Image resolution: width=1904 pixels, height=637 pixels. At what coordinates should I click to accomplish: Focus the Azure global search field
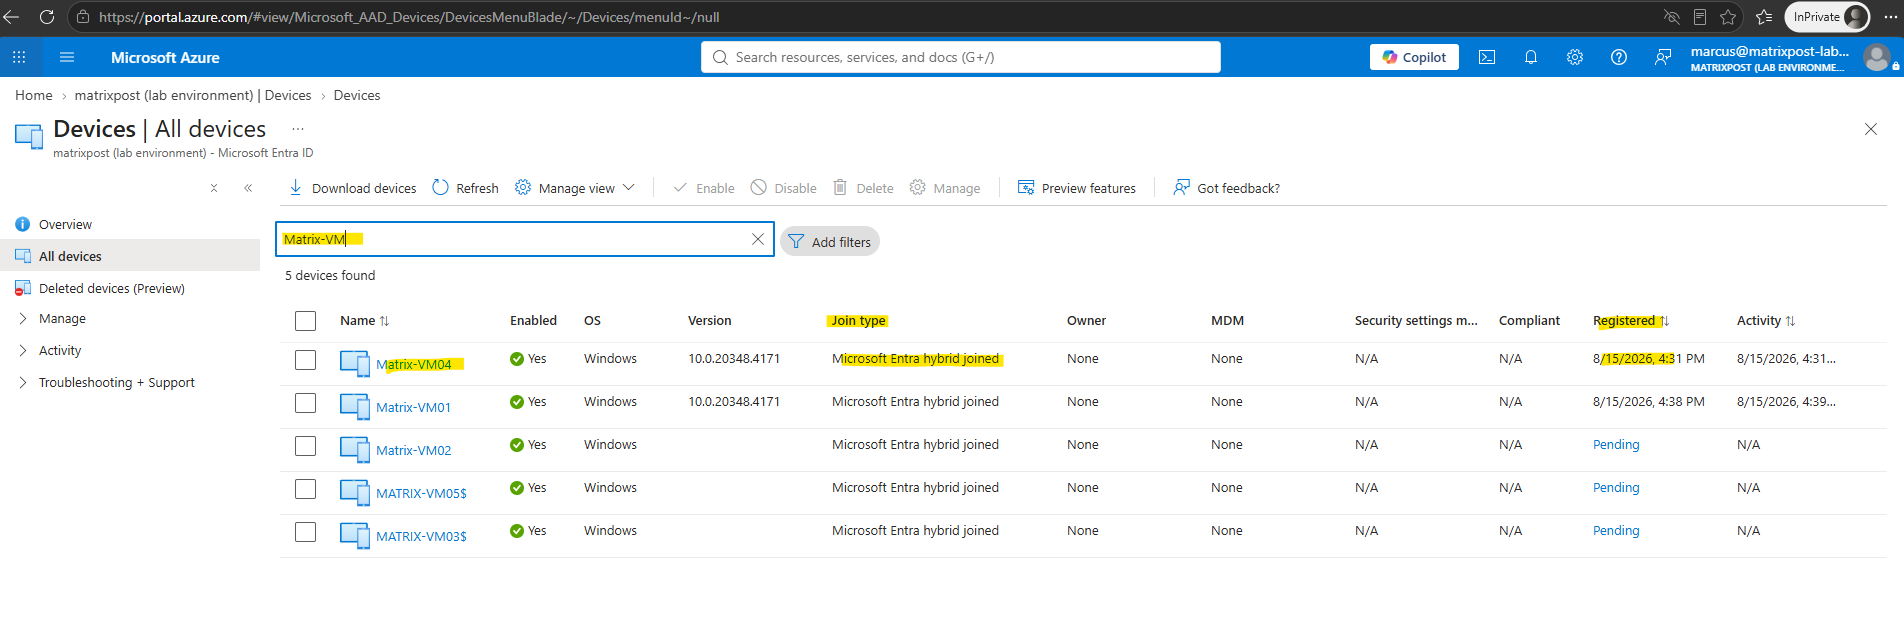961,57
